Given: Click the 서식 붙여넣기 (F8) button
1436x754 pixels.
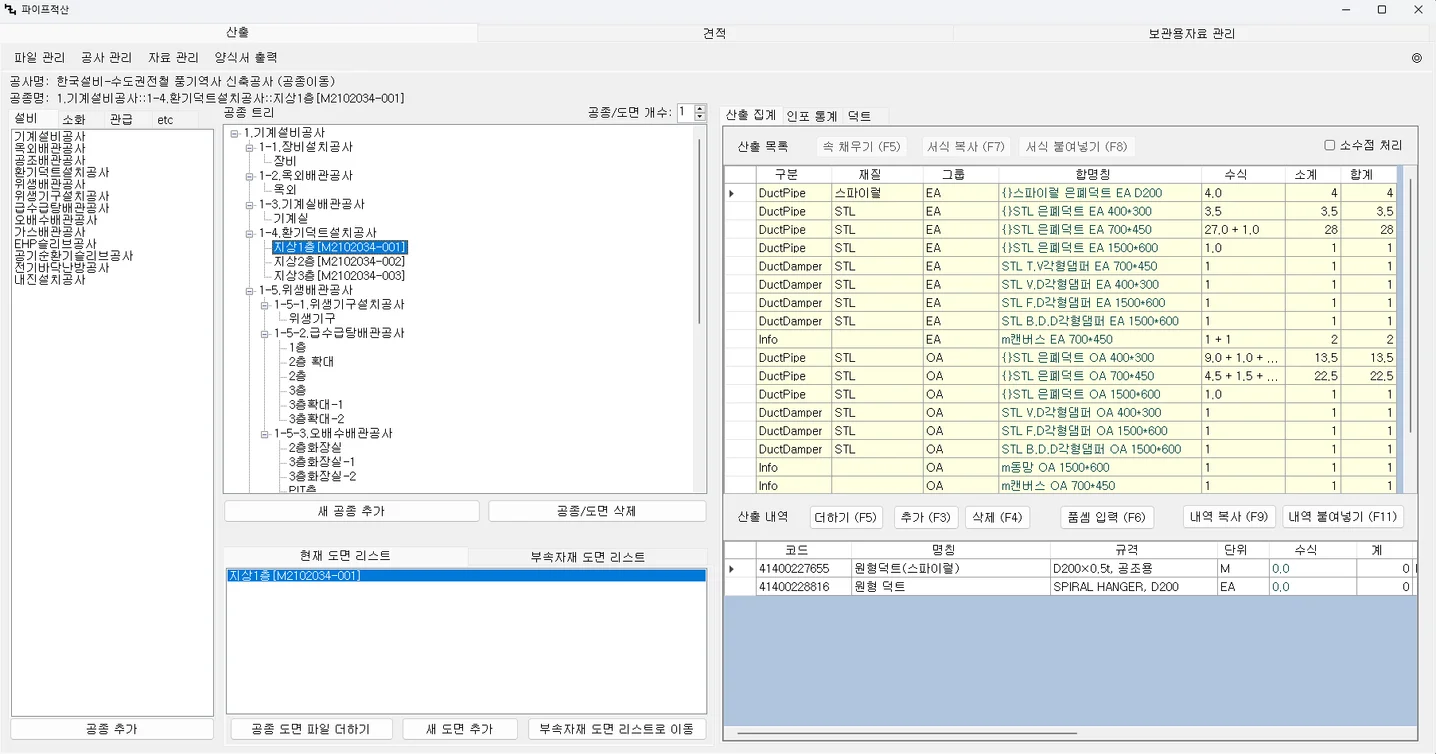Looking at the screenshot, I should tap(1077, 147).
